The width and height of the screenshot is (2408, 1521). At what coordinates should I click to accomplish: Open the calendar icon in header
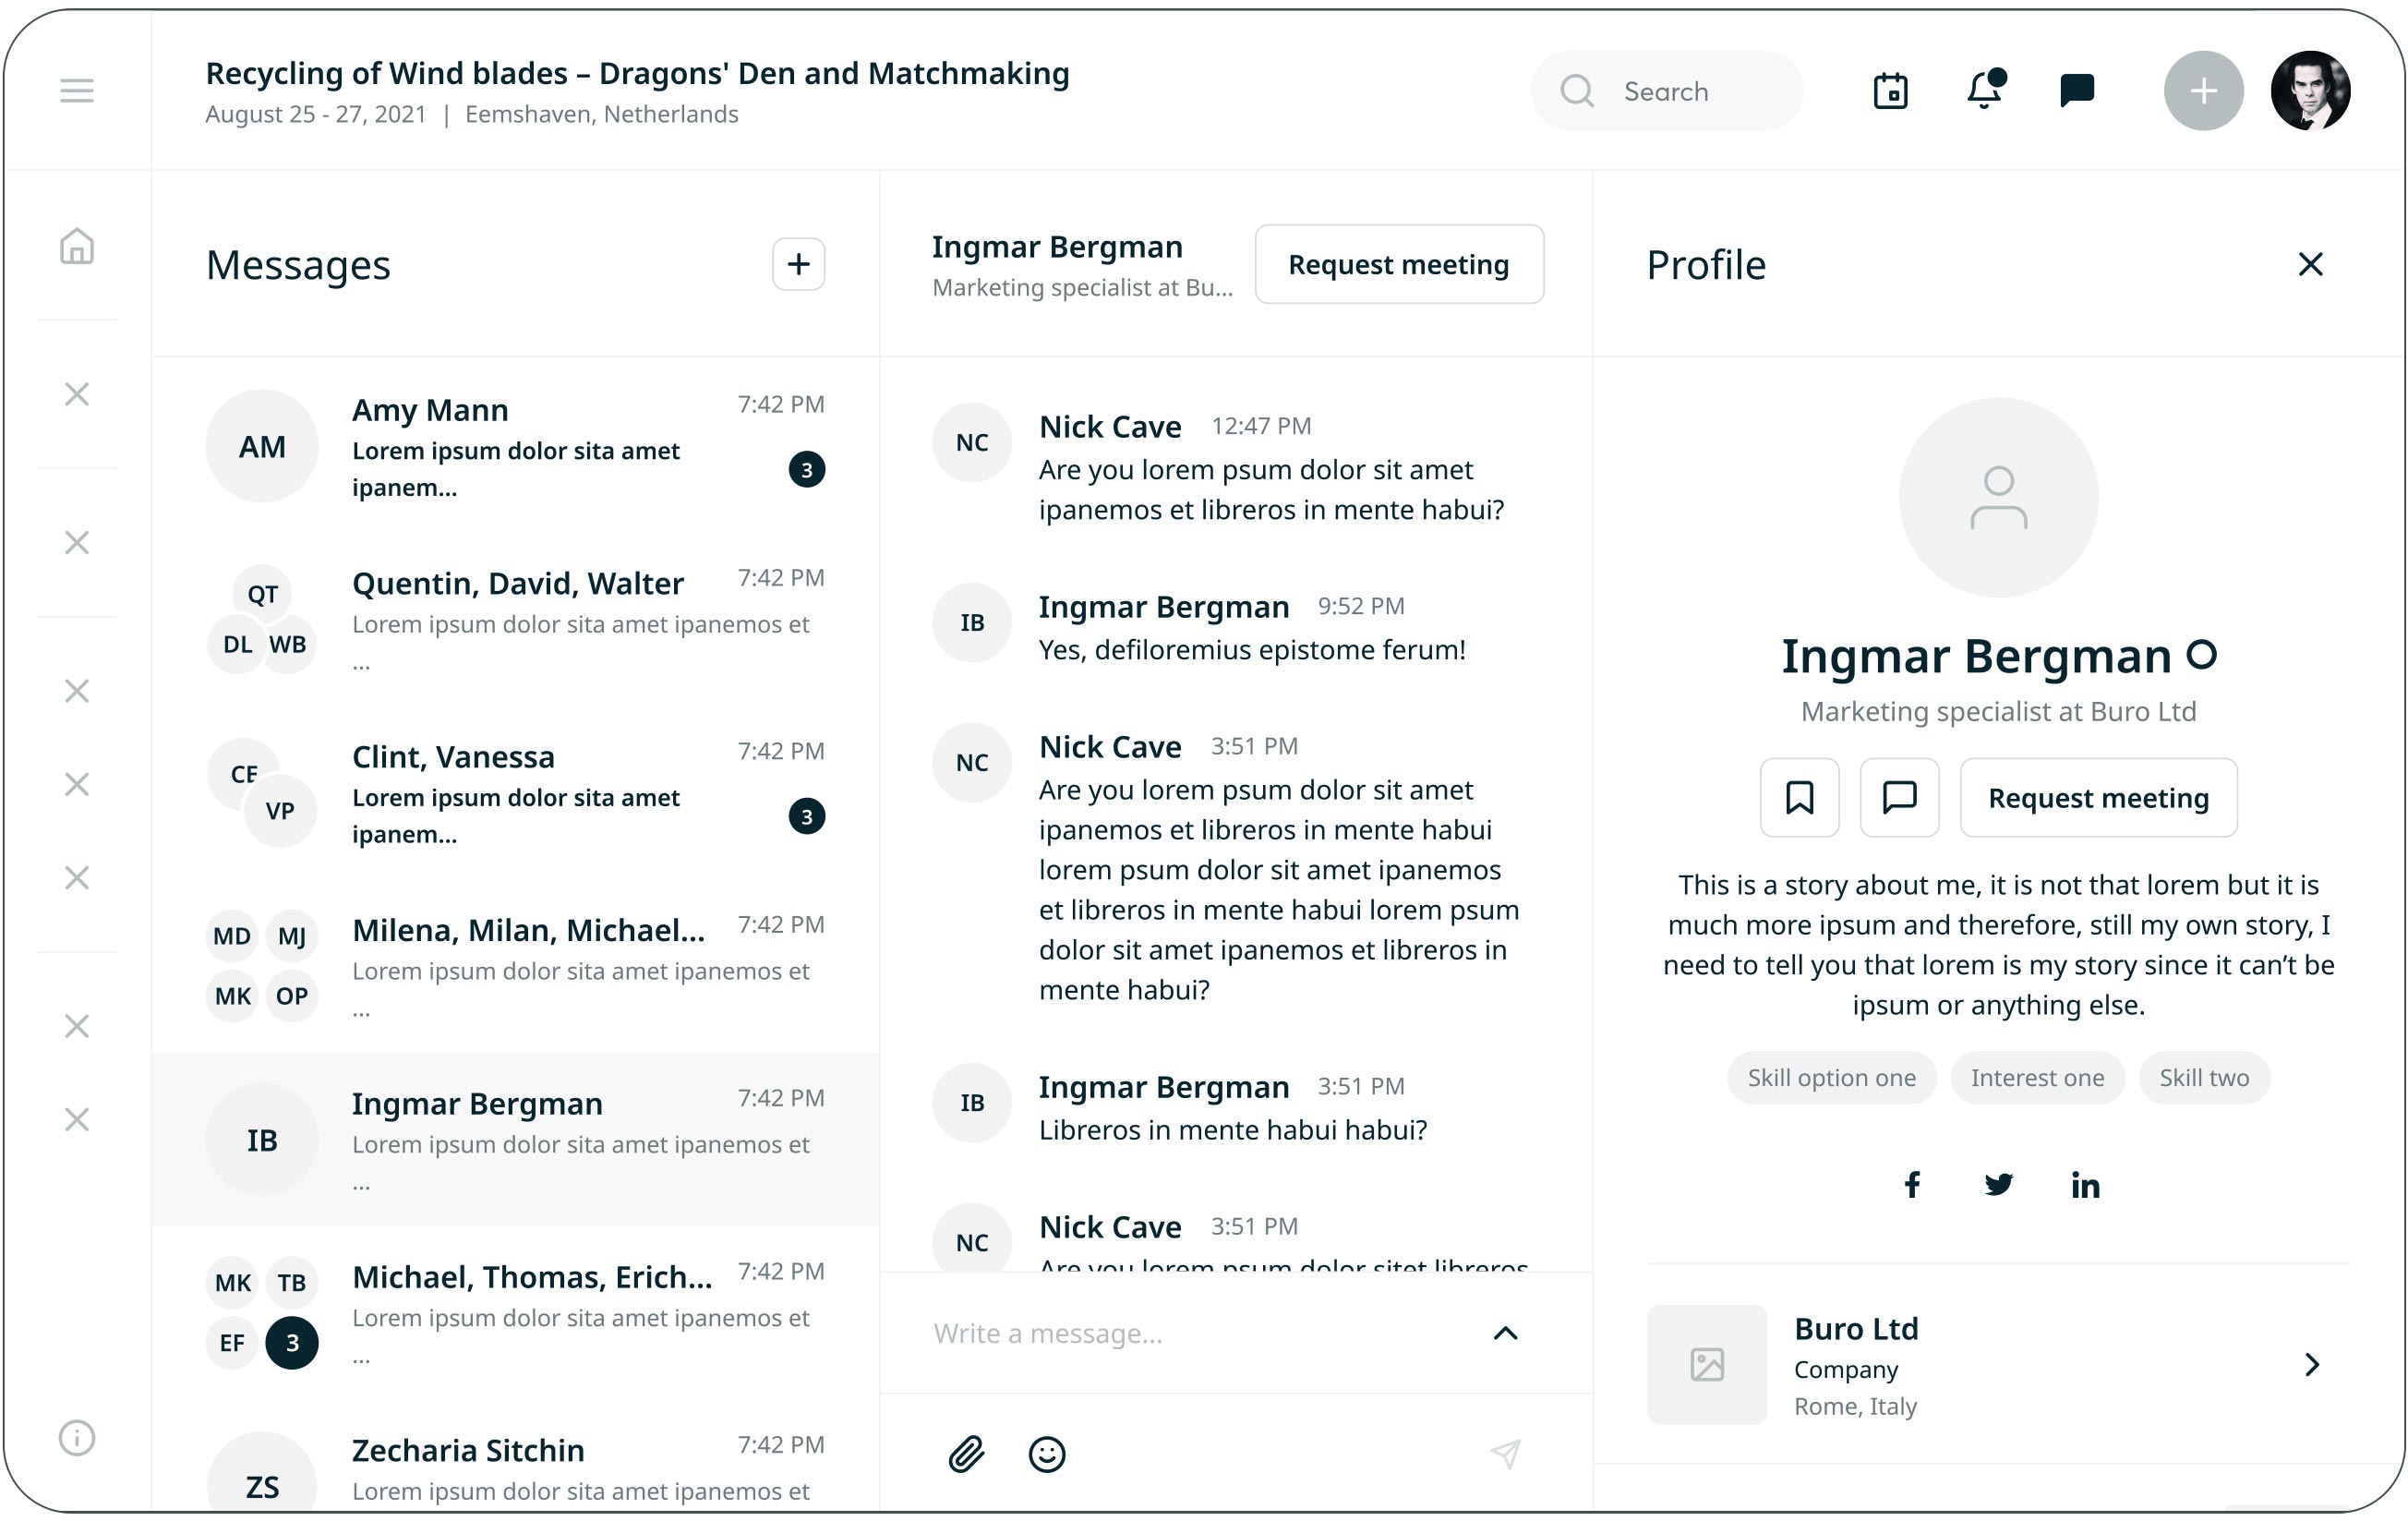(1890, 91)
